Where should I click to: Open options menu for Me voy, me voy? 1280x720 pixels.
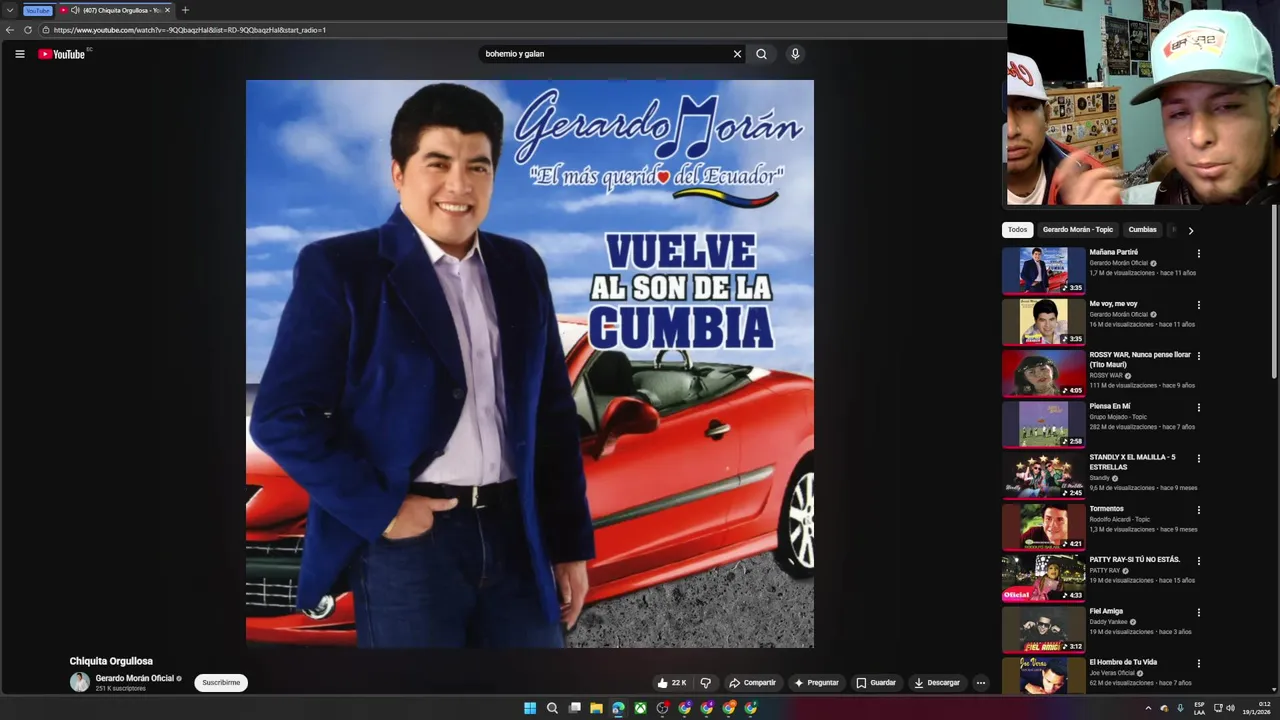point(1198,305)
